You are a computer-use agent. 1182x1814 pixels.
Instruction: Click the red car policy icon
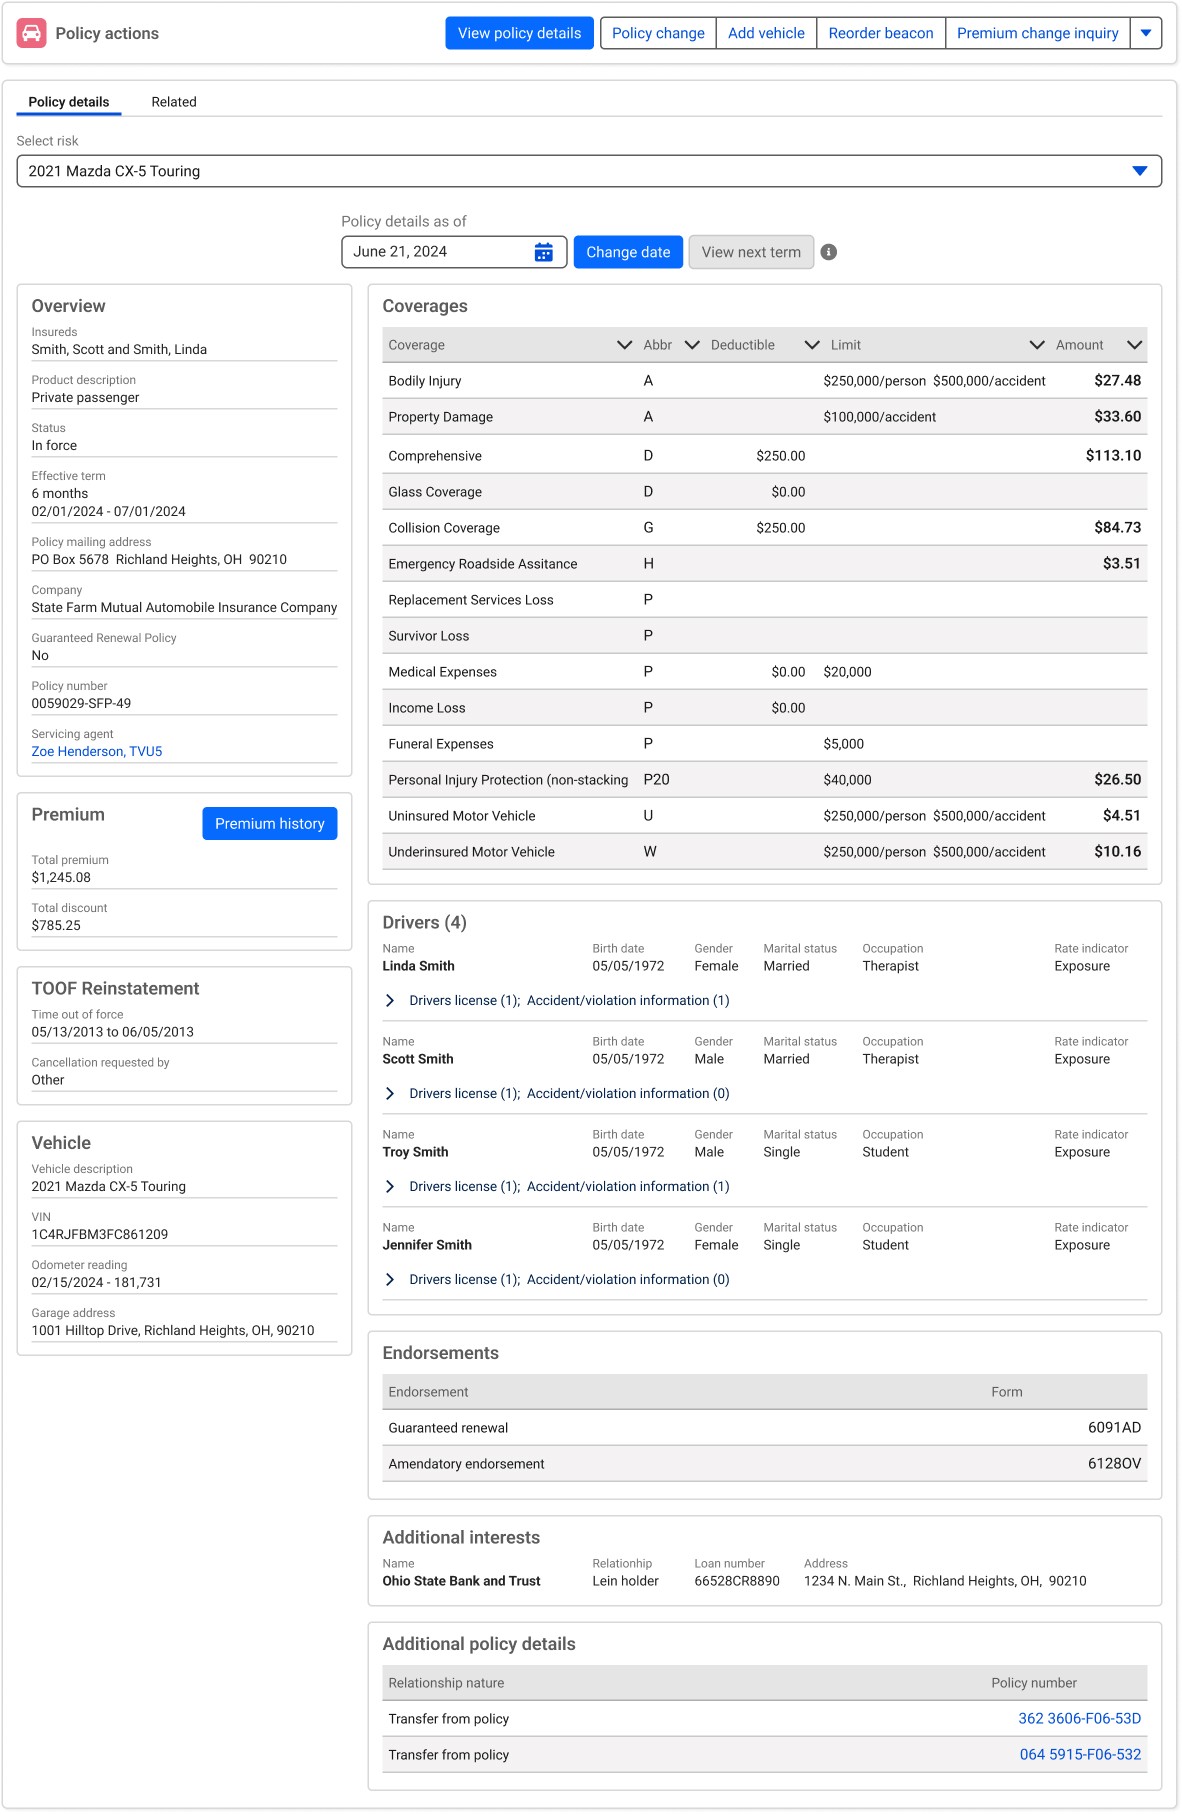click(x=31, y=33)
